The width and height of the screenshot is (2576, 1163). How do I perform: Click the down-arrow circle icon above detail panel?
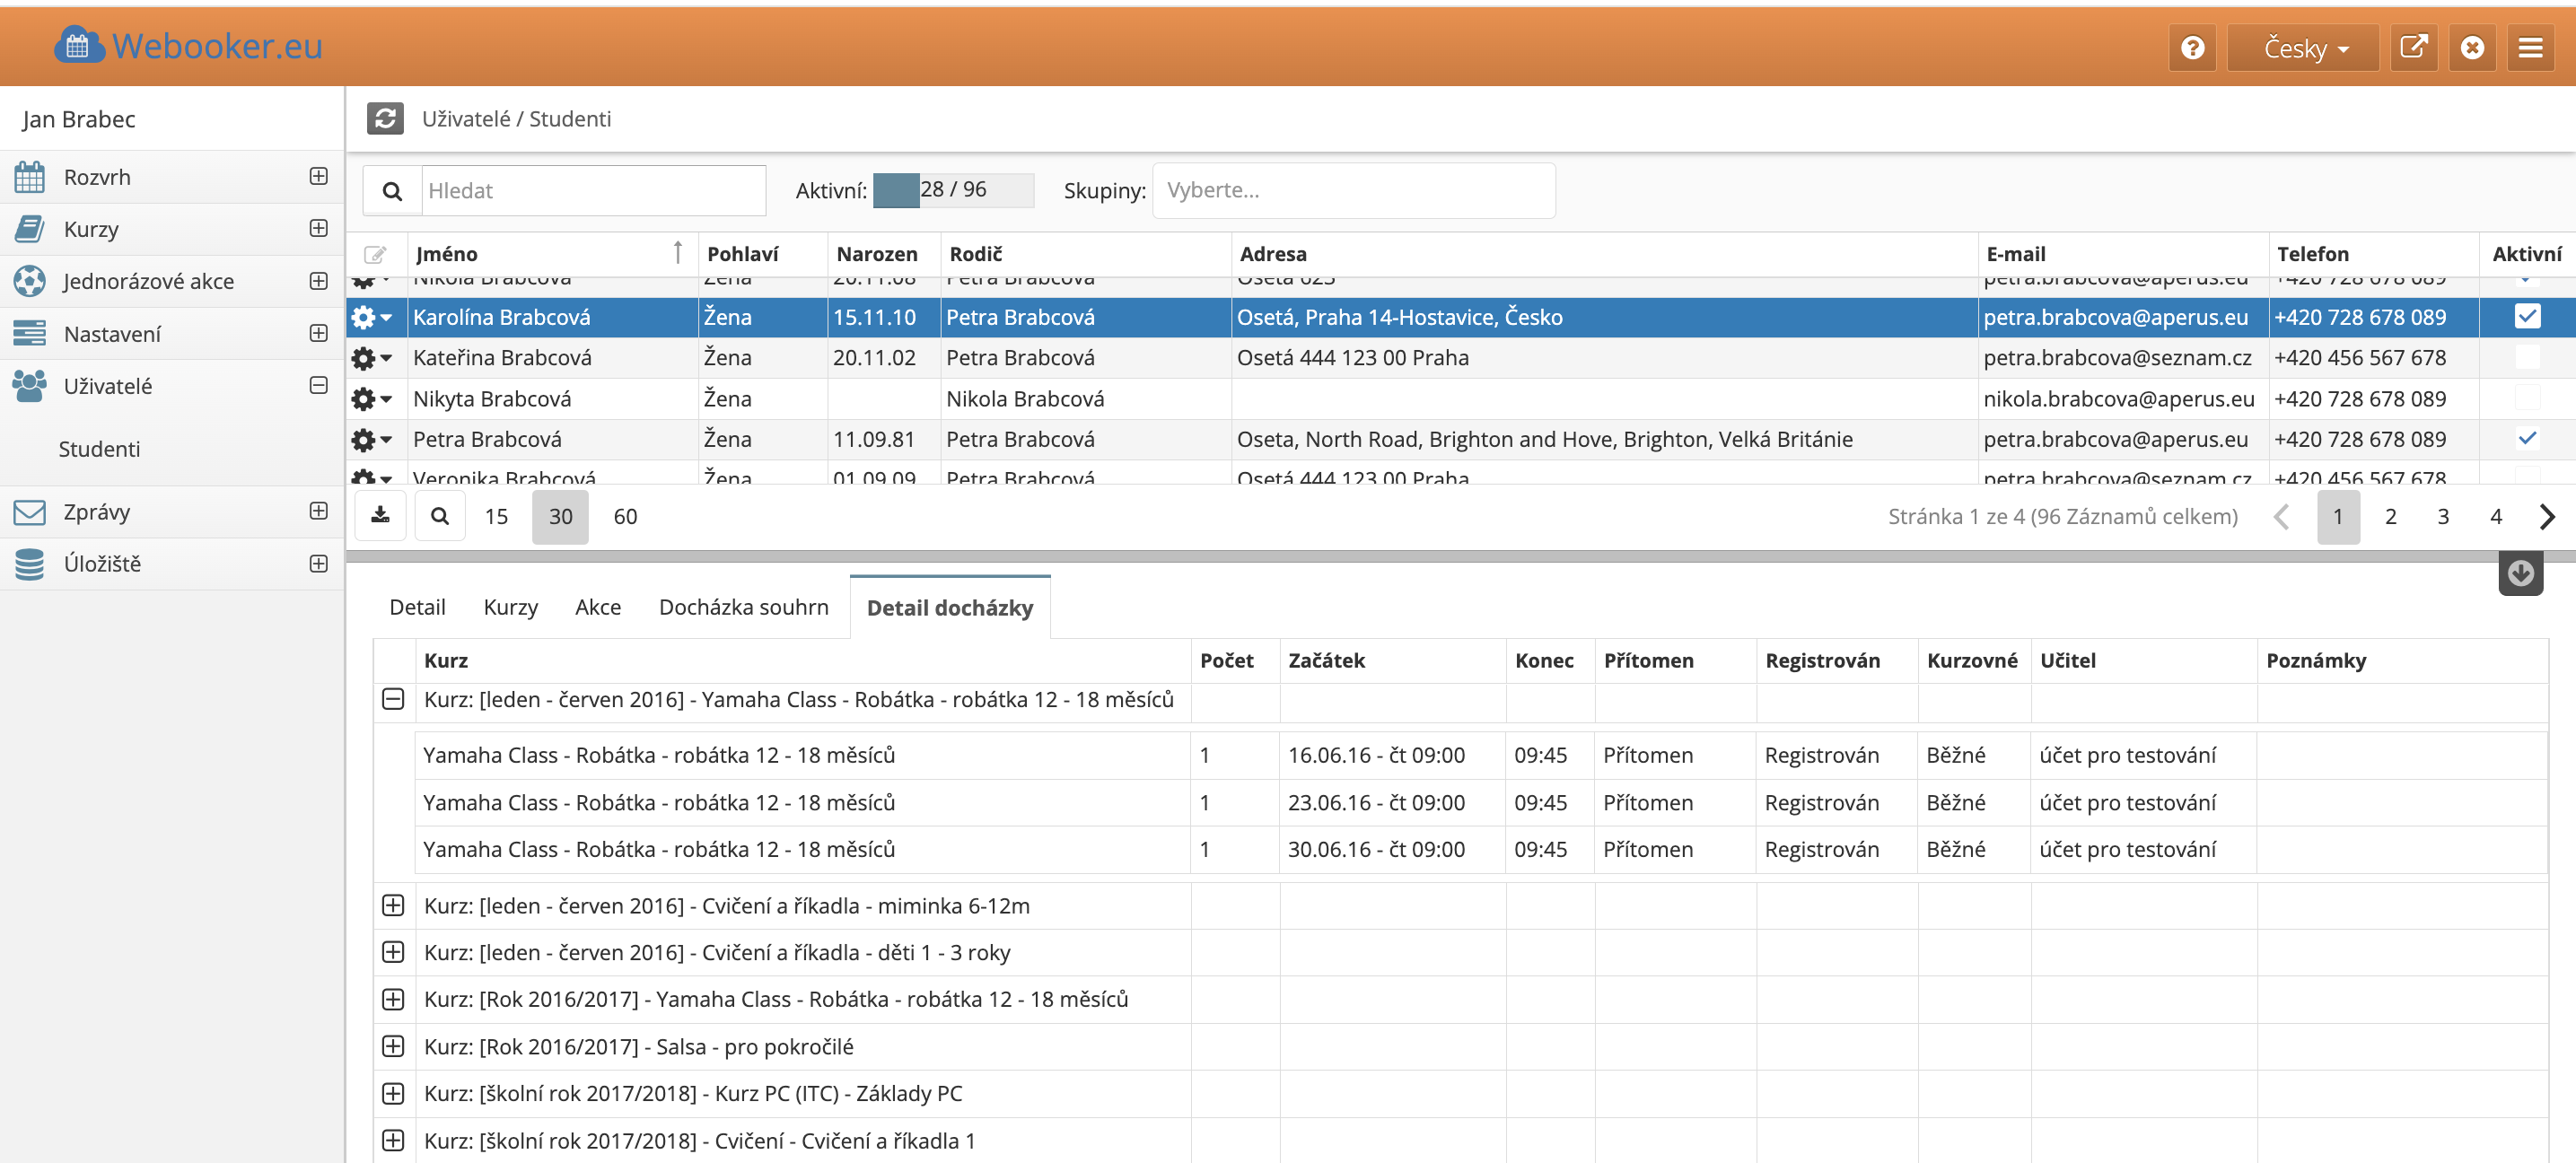[2520, 573]
